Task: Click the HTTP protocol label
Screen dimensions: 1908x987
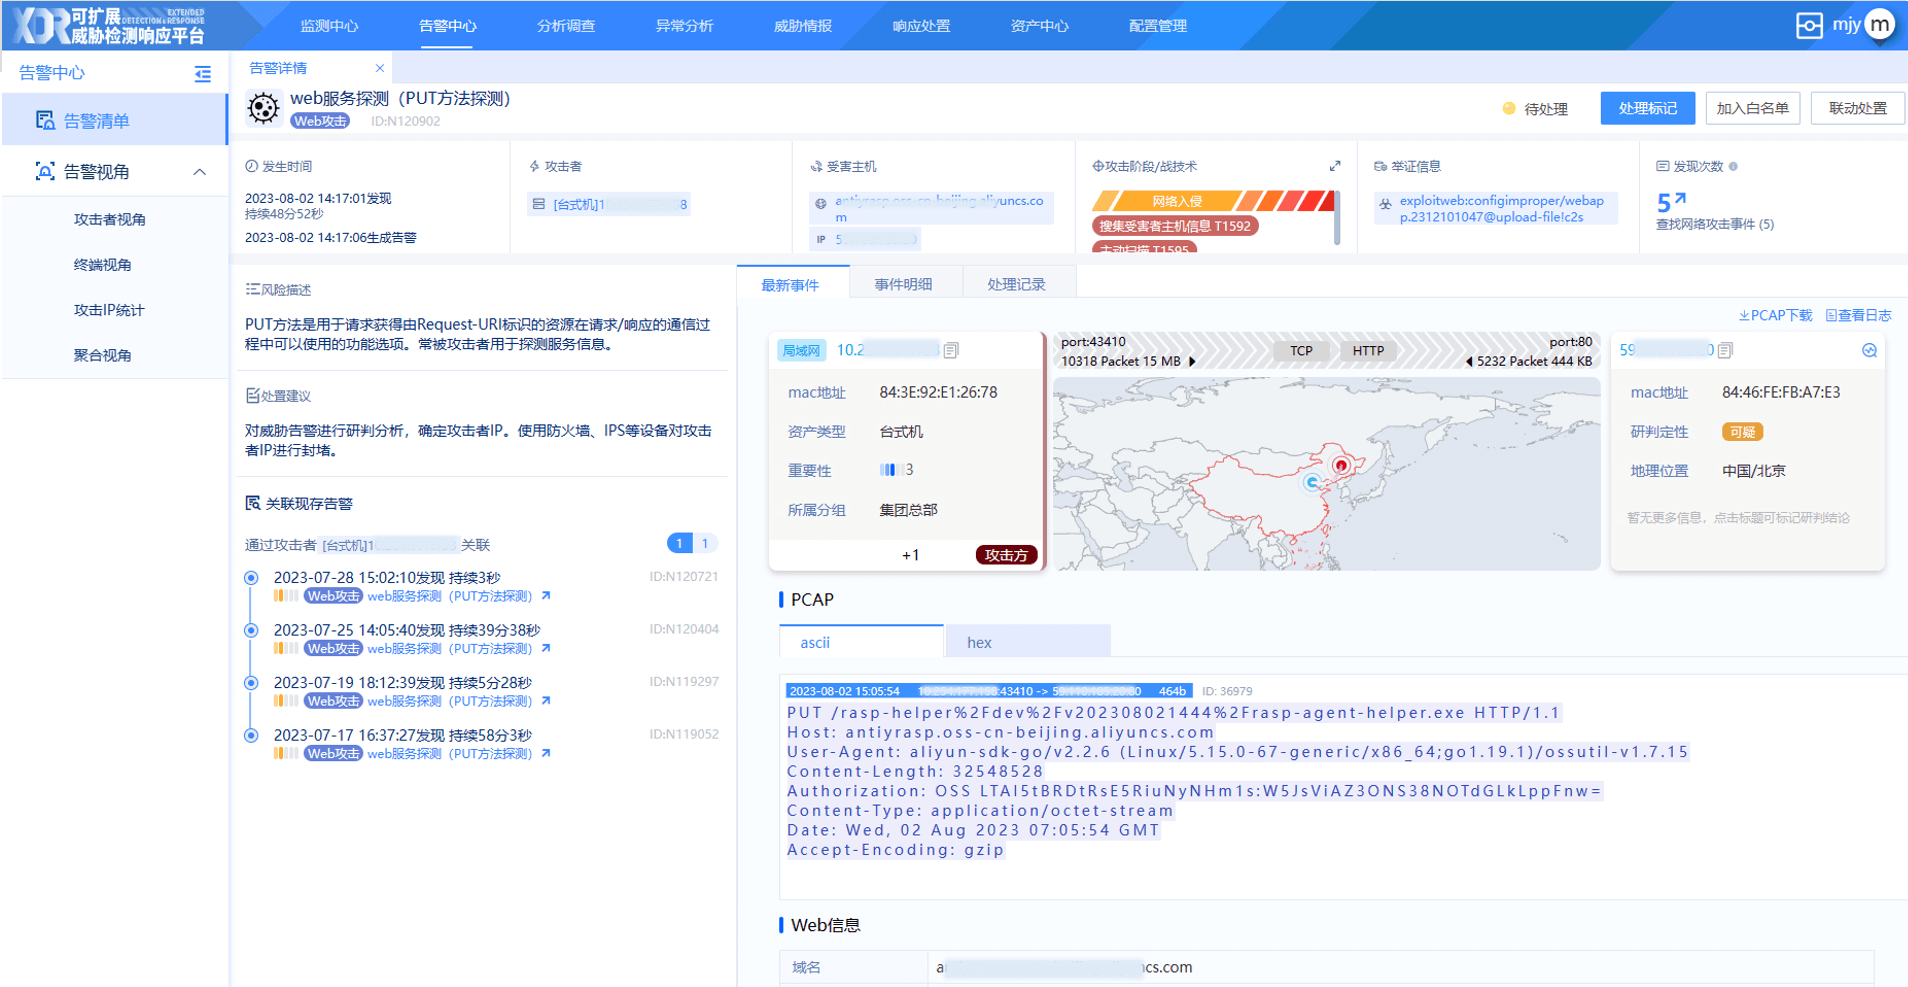Action: 1368,351
